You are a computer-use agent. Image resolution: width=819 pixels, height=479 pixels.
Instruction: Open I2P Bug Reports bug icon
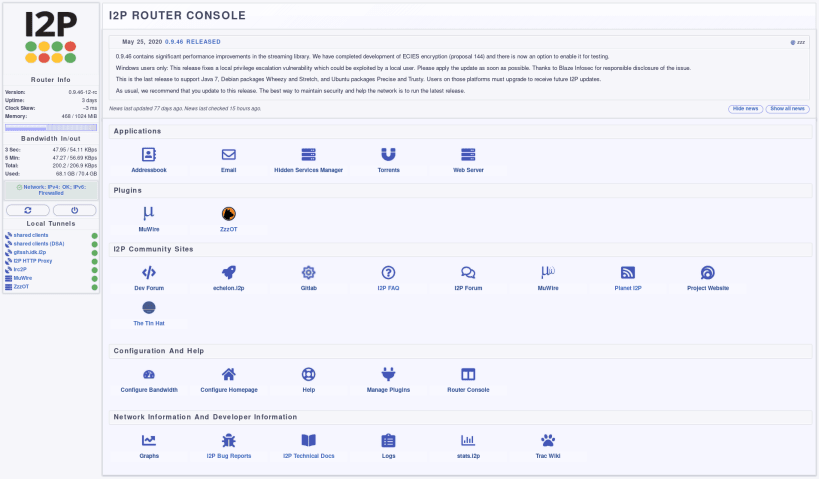click(229, 440)
